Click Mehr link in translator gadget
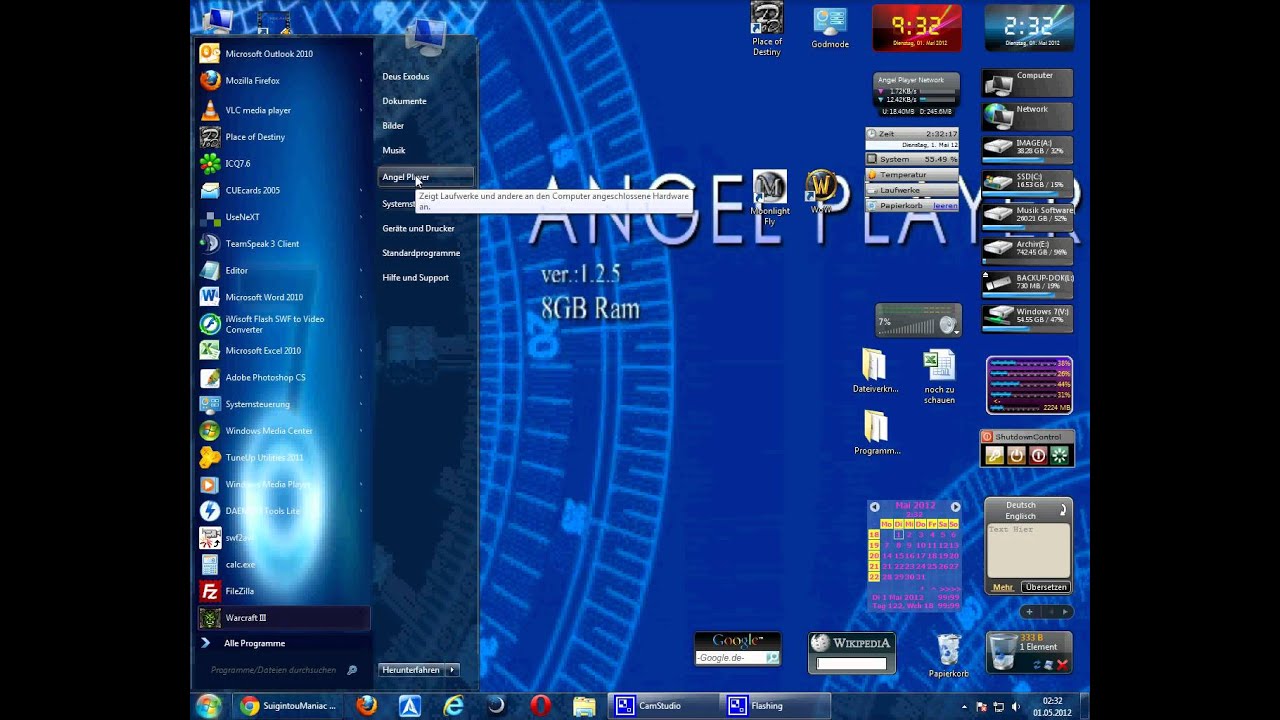The height and width of the screenshot is (720, 1280). 1003,587
